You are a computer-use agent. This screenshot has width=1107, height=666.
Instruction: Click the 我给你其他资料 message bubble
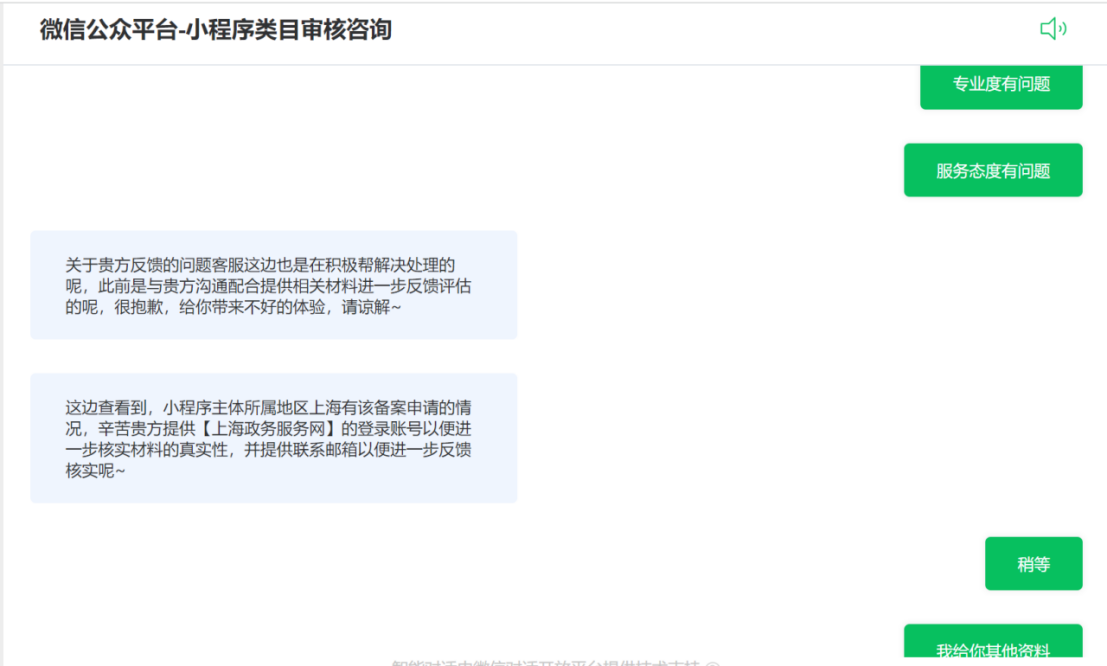tap(993, 642)
